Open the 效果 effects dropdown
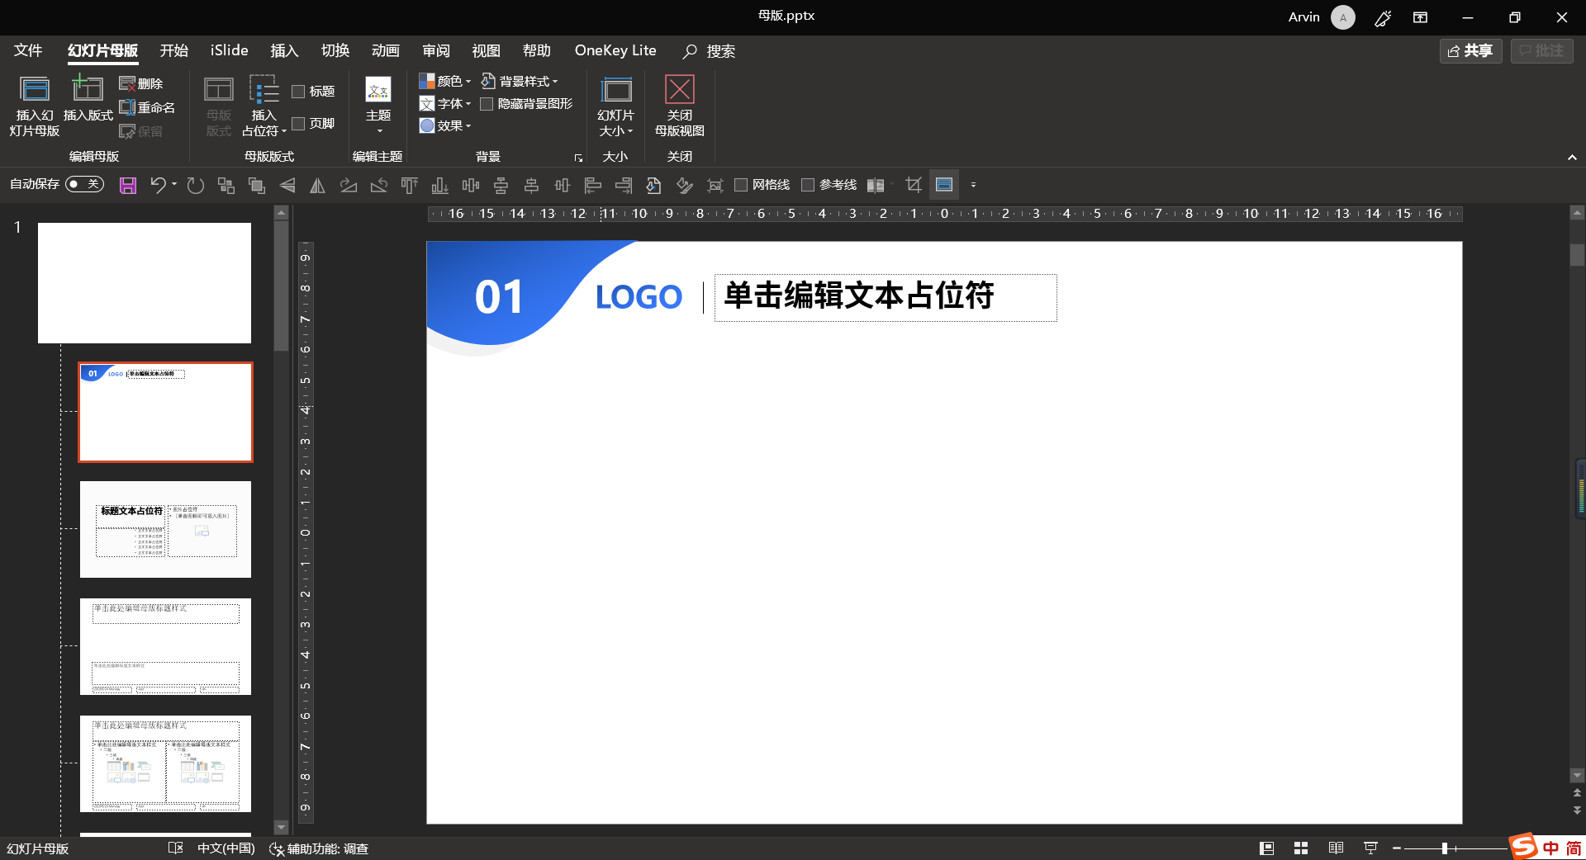The height and width of the screenshot is (860, 1586). click(445, 126)
